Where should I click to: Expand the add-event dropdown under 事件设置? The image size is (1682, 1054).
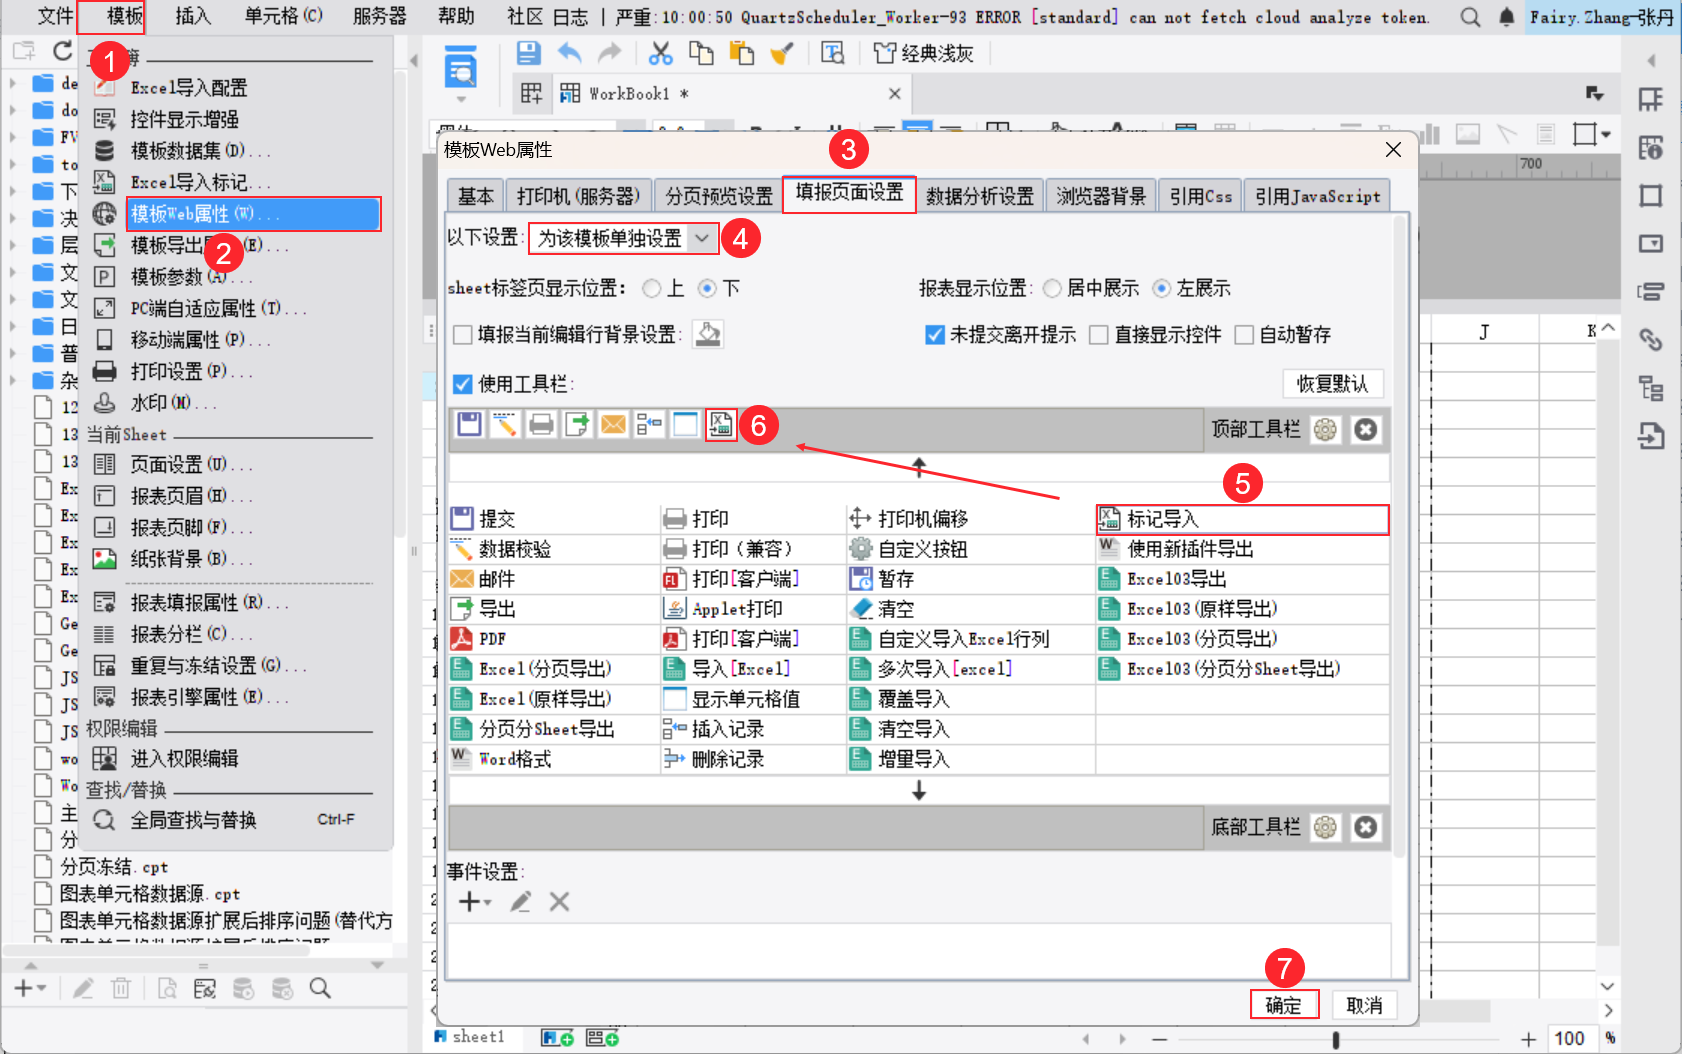(x=485, y=901)
